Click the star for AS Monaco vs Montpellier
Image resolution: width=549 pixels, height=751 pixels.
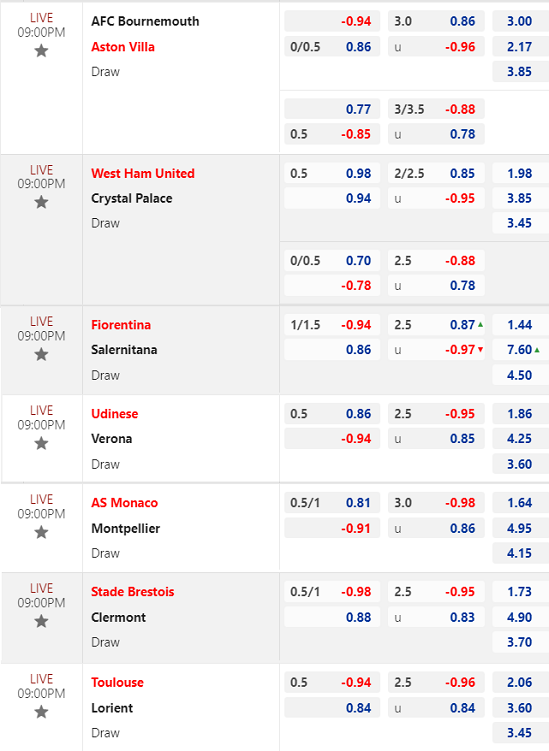tap(42, 532)
